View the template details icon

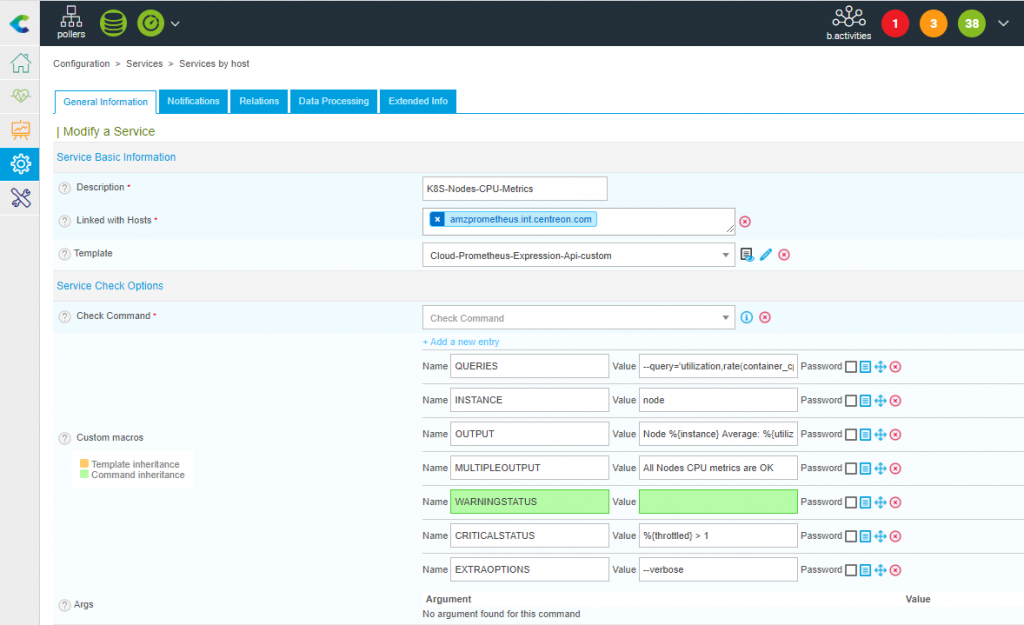(x=746, y=255)
